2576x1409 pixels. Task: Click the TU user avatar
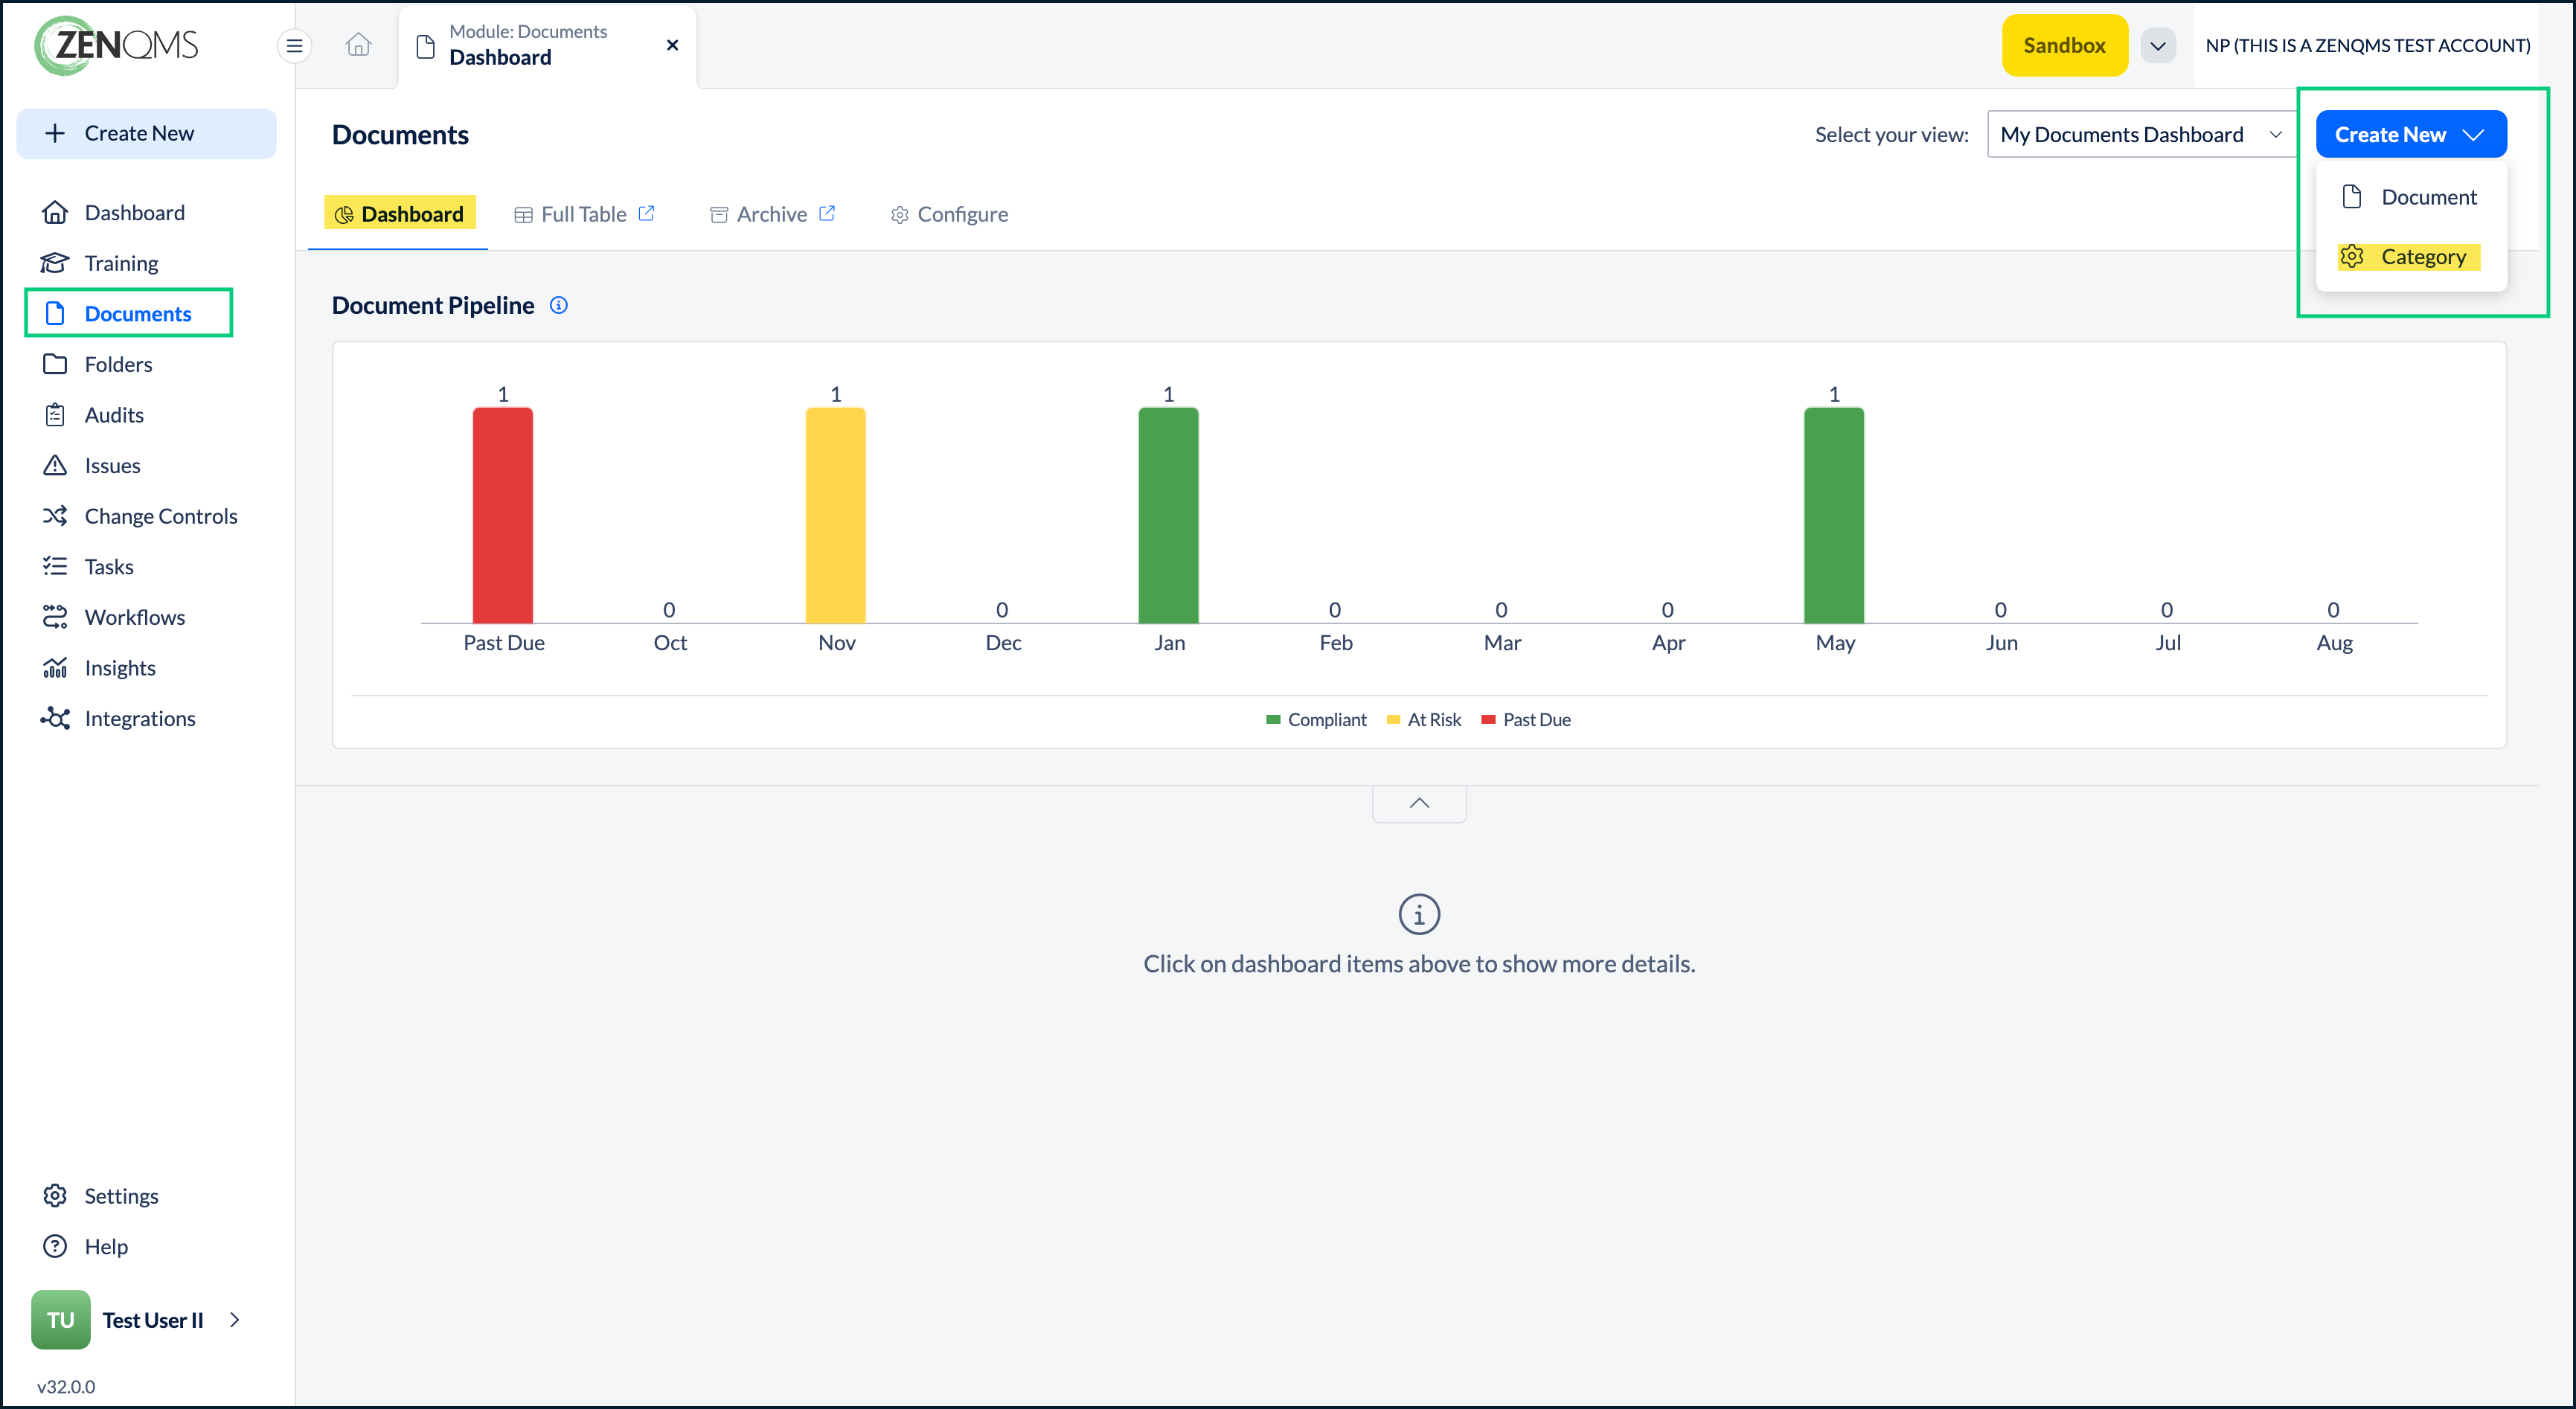(x=60, y=1320)
